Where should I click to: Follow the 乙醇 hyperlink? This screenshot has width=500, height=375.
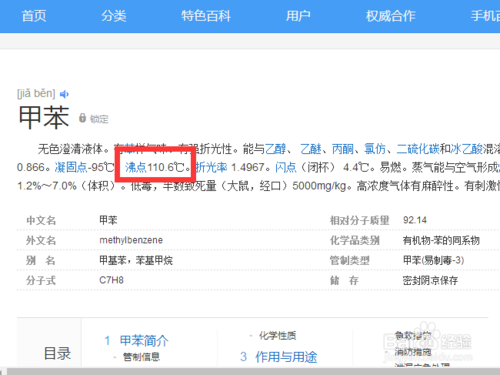275,149
